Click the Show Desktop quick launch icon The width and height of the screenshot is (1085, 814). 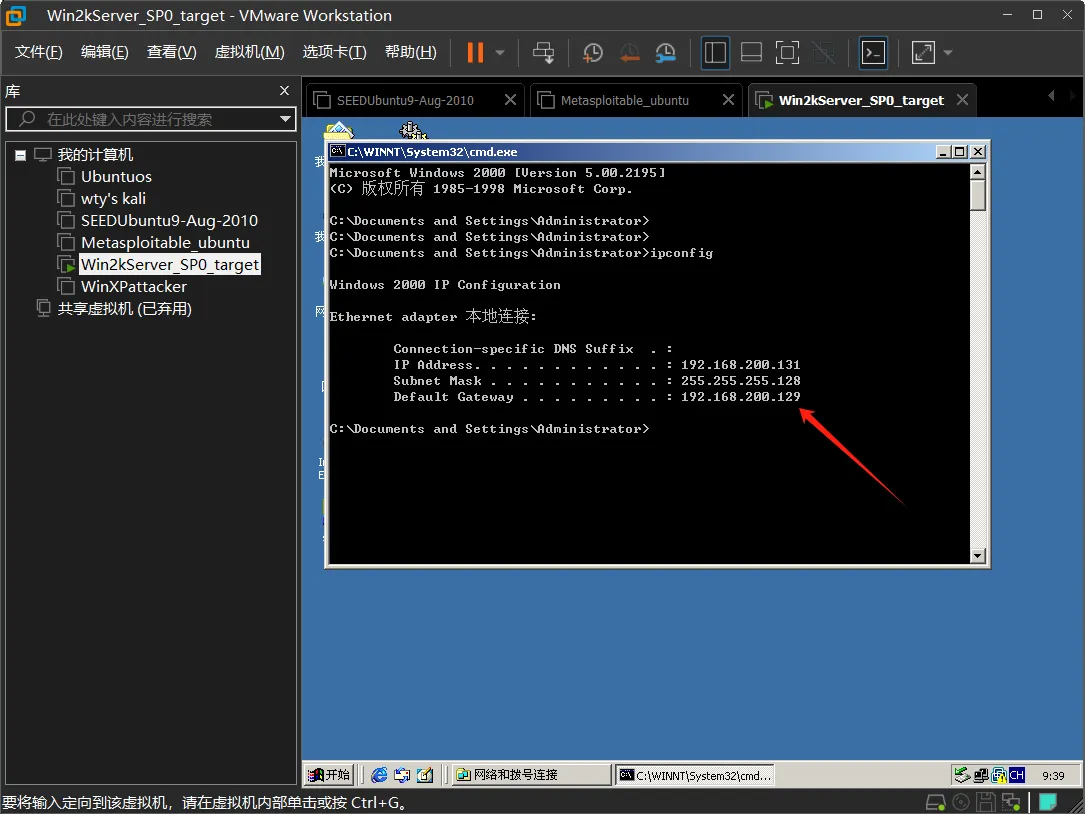[425, 775]
